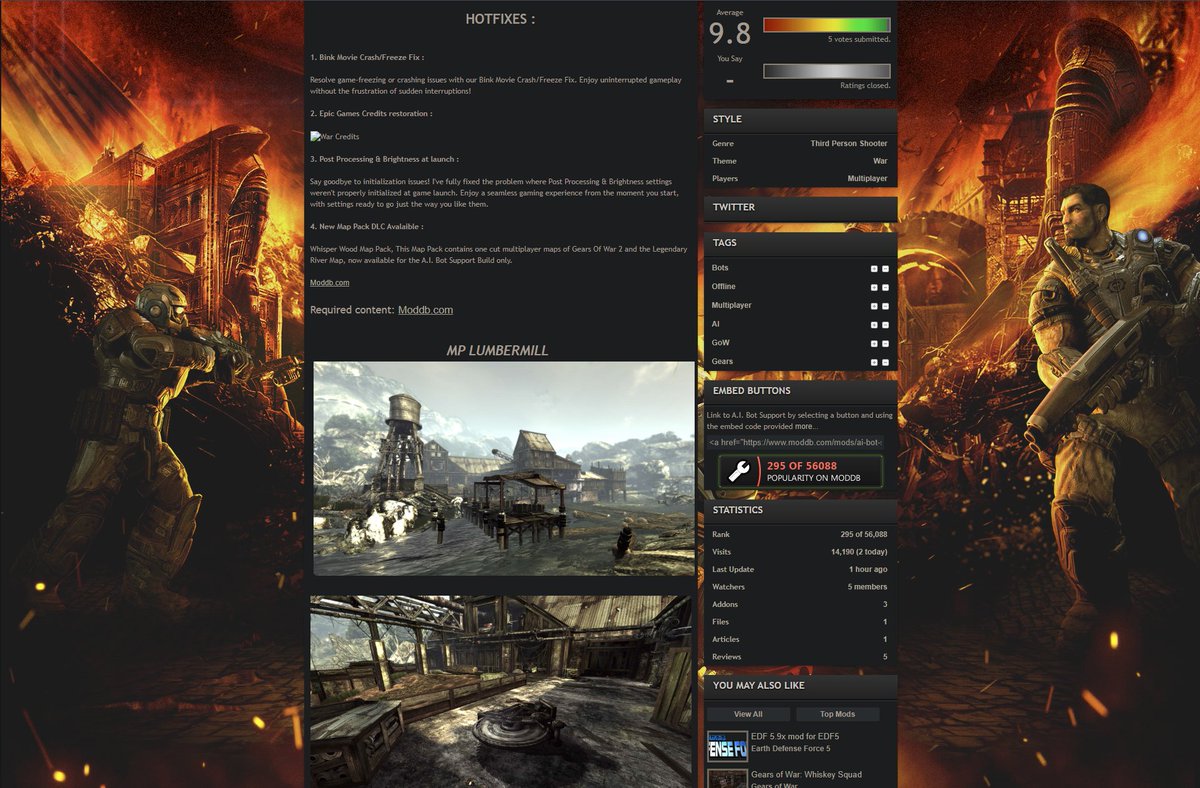Open EDF 5.9x mod for EDF5 link
Screen dimensions: 1200x788
pos(795,737)
